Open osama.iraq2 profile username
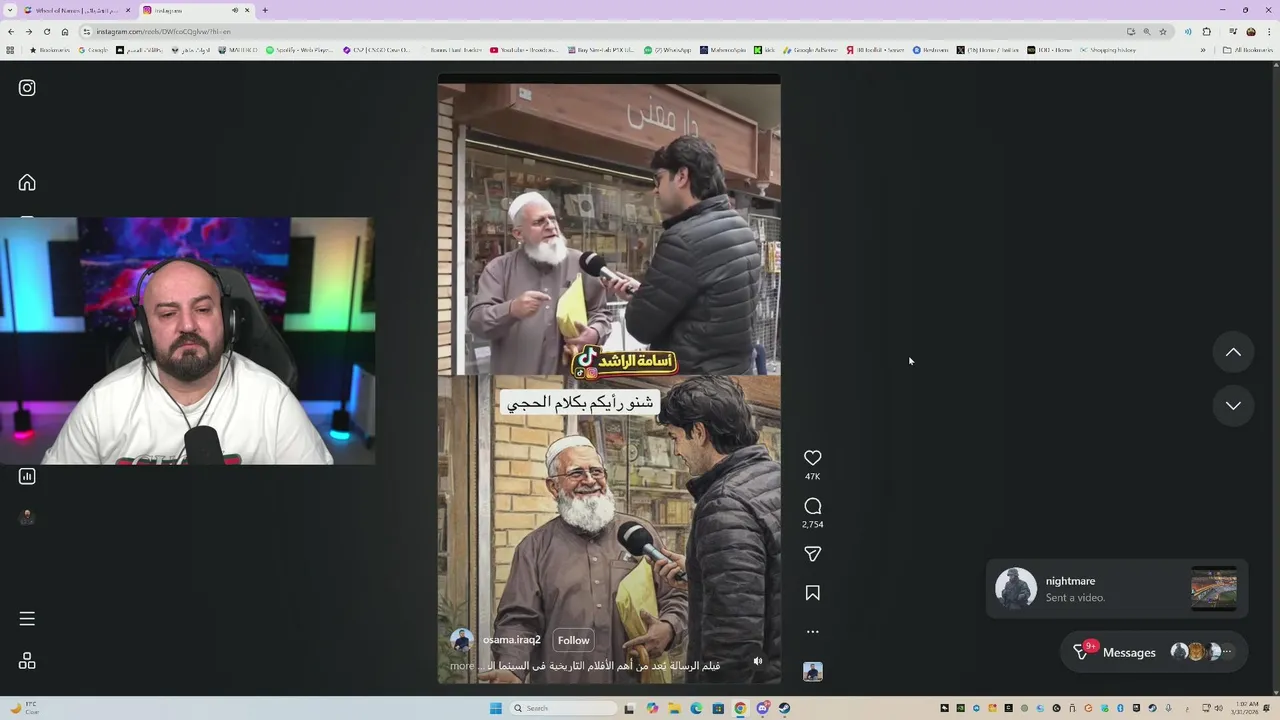This screenshot has width=1280, height=720. click(x=511, y=640)
